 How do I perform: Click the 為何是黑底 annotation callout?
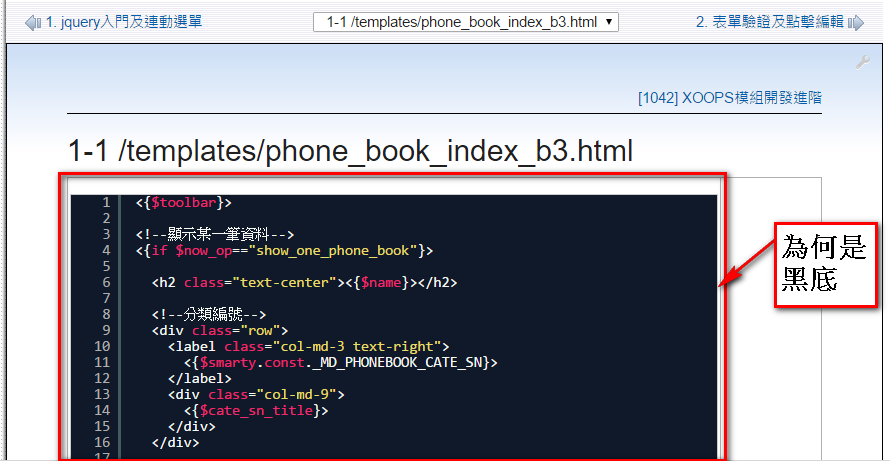pyautogui.click(x=823, y=264)
